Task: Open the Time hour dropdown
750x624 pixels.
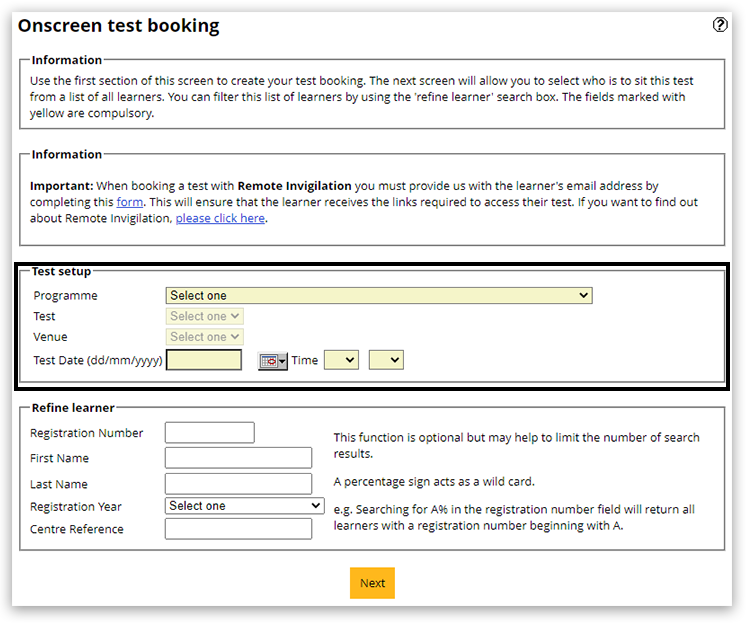Action: 340,360
